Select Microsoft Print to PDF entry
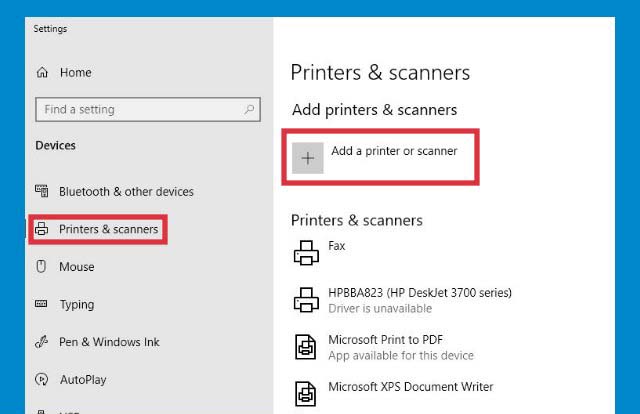 coord(385,340)
